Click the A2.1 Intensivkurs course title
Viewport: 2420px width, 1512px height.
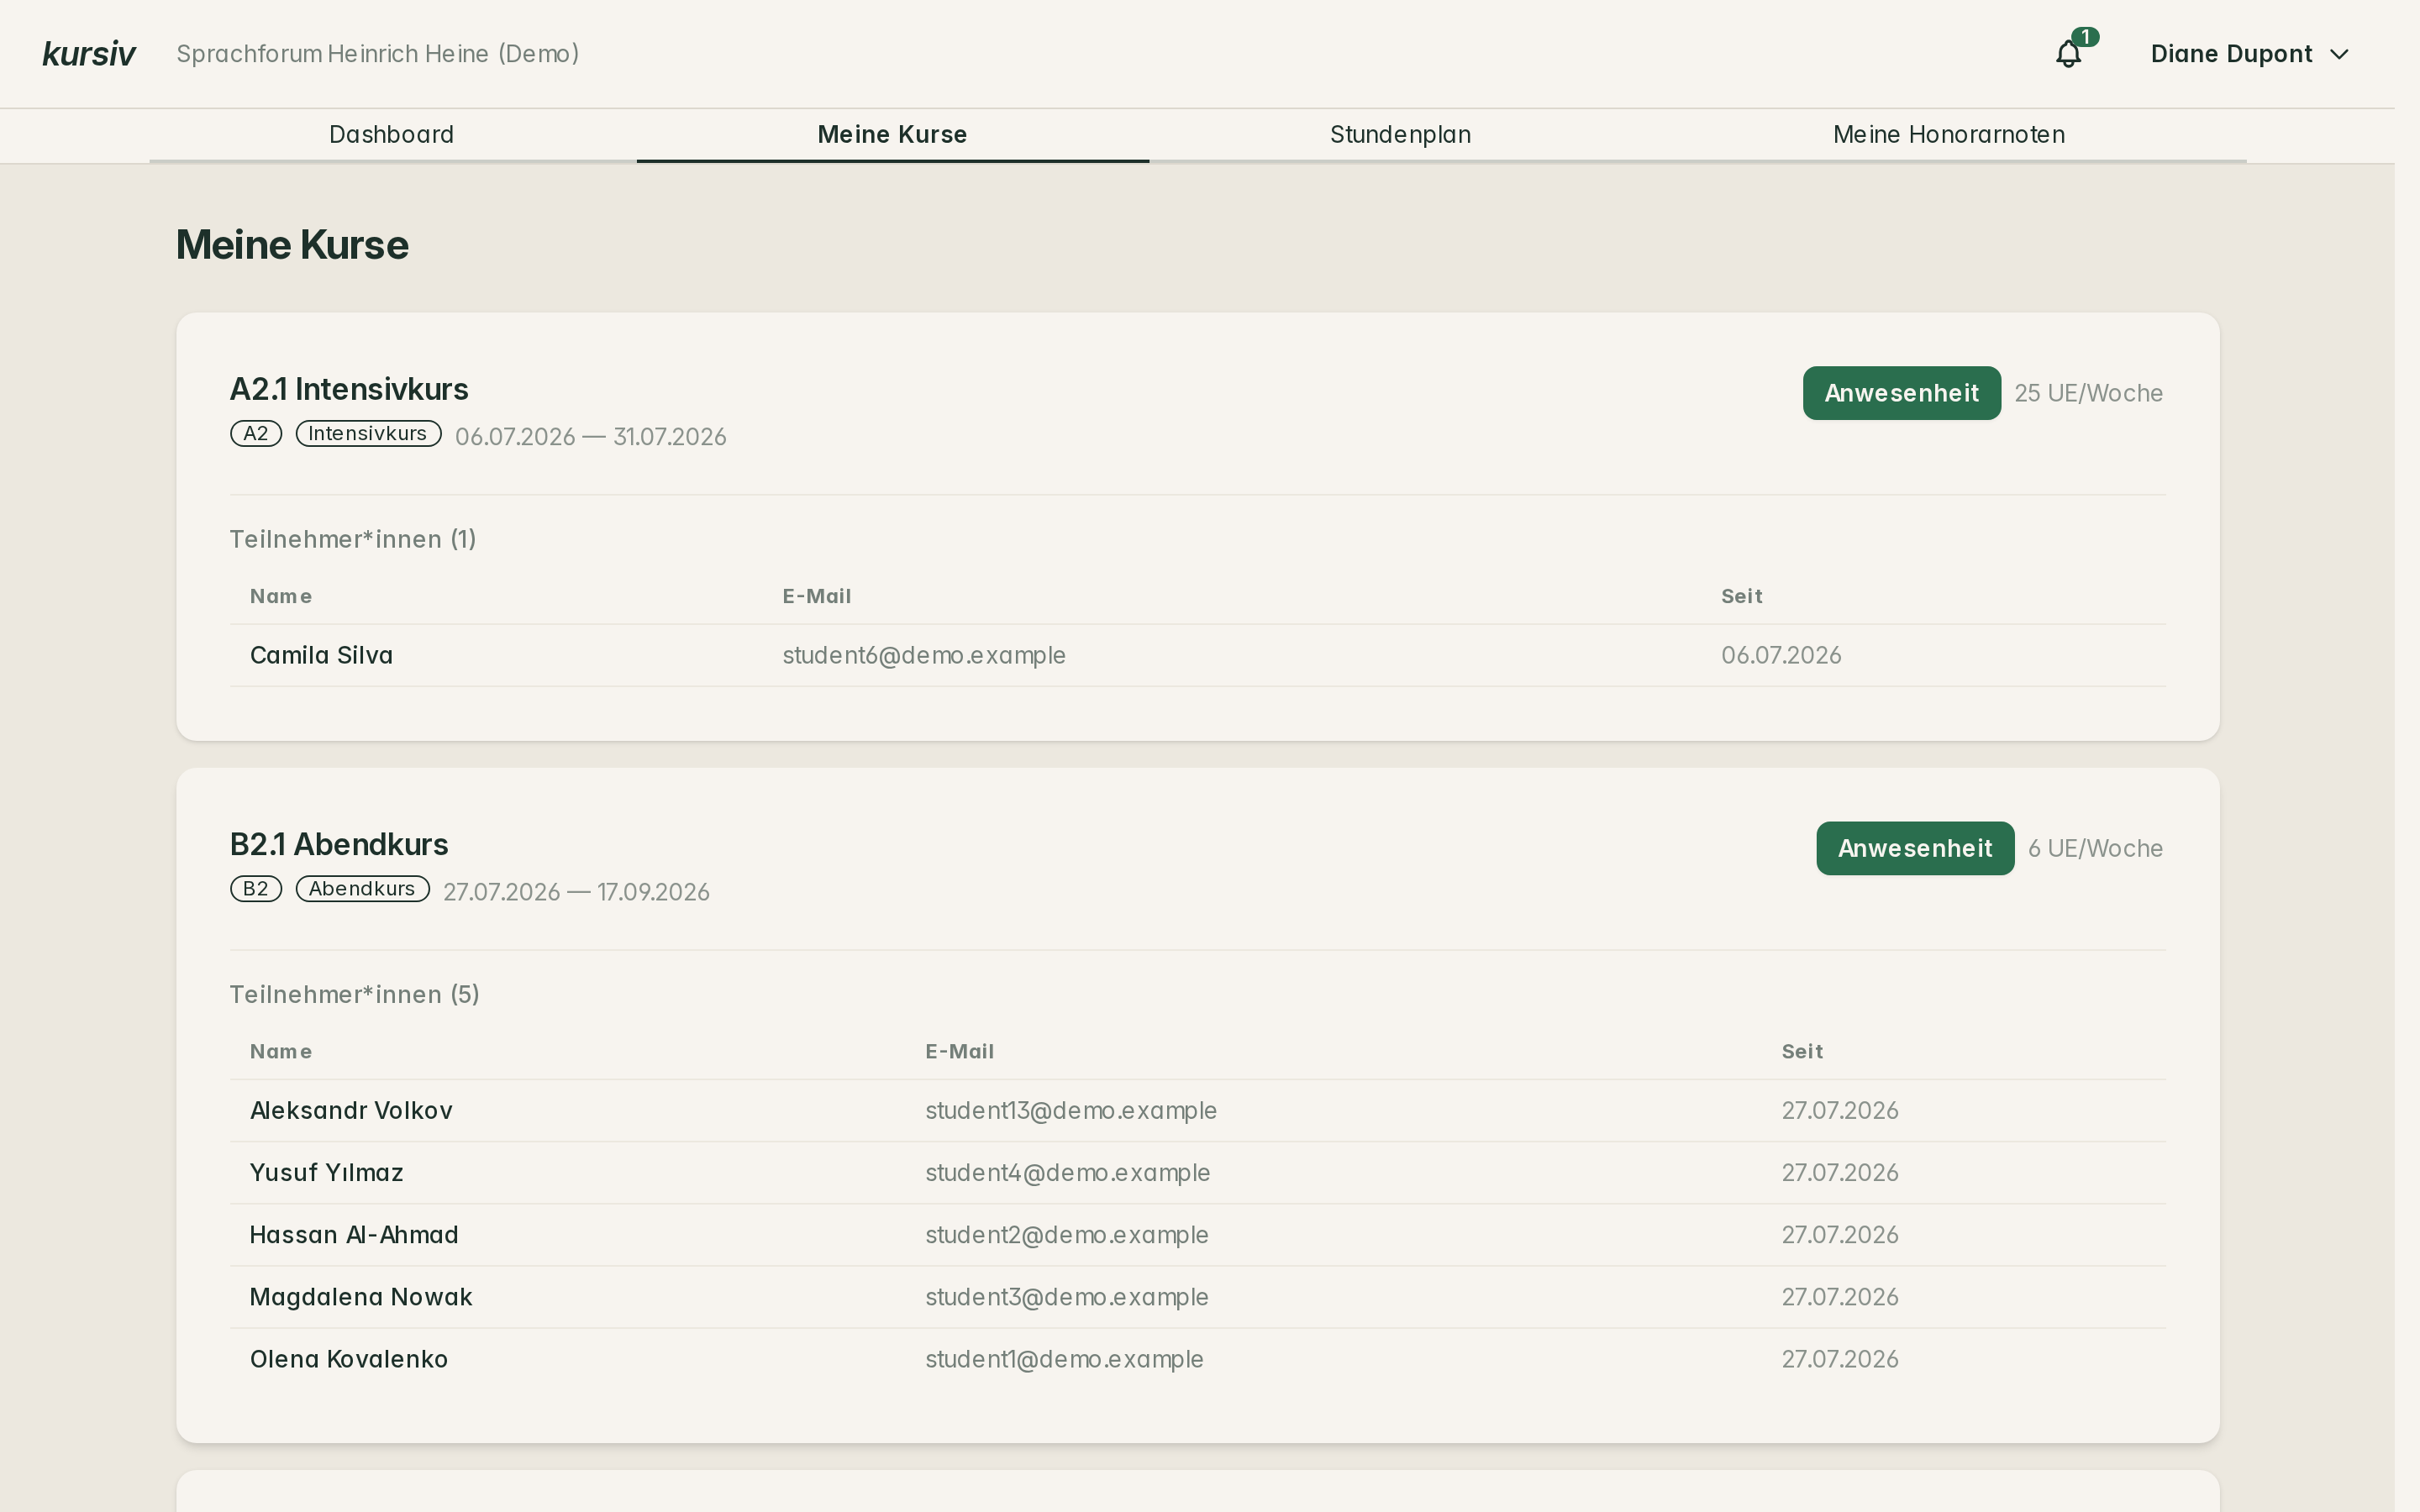tap(349, 389)
